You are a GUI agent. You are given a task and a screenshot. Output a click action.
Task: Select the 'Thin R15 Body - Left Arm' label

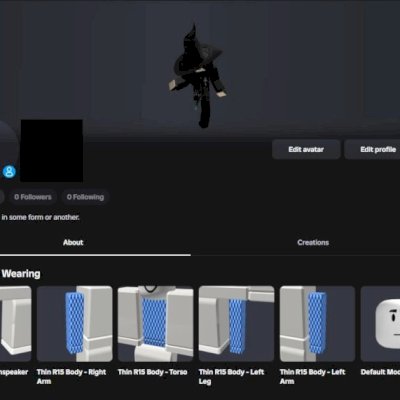pyautogui.click(x=312, y=376)
